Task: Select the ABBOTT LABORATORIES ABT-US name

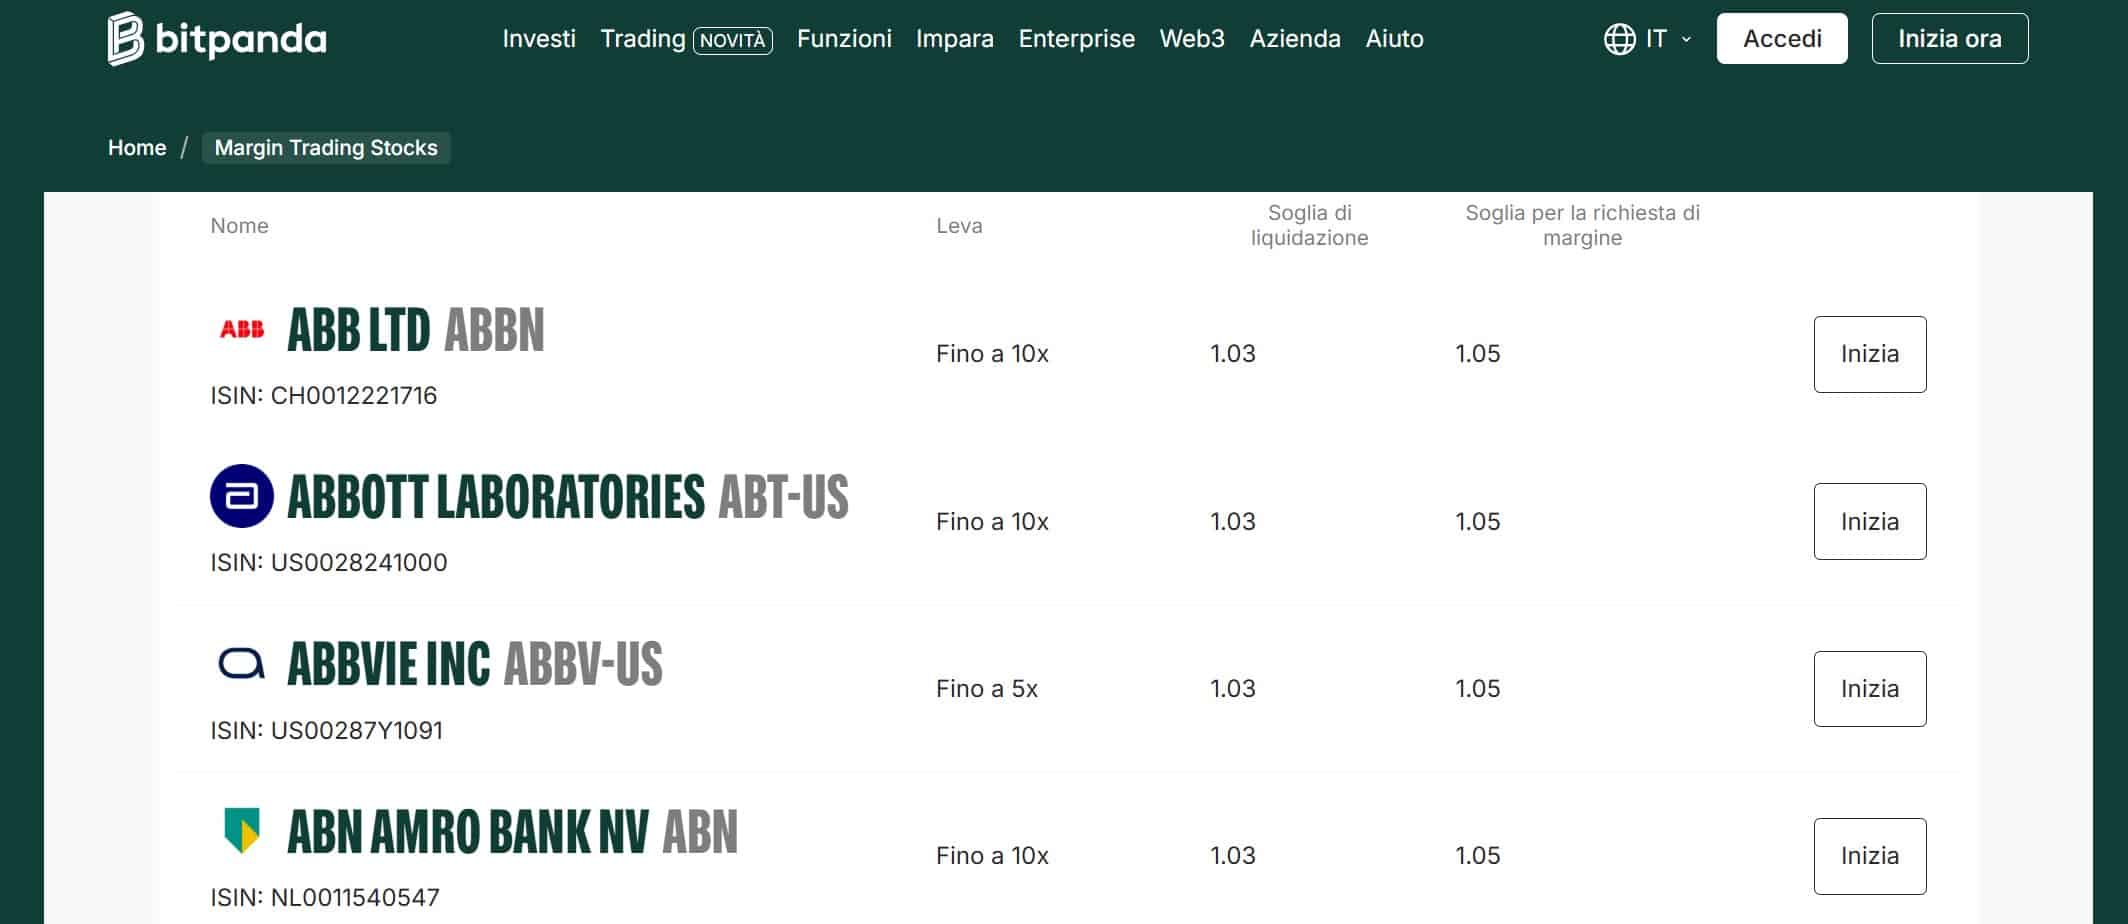Action: point(568,497)
